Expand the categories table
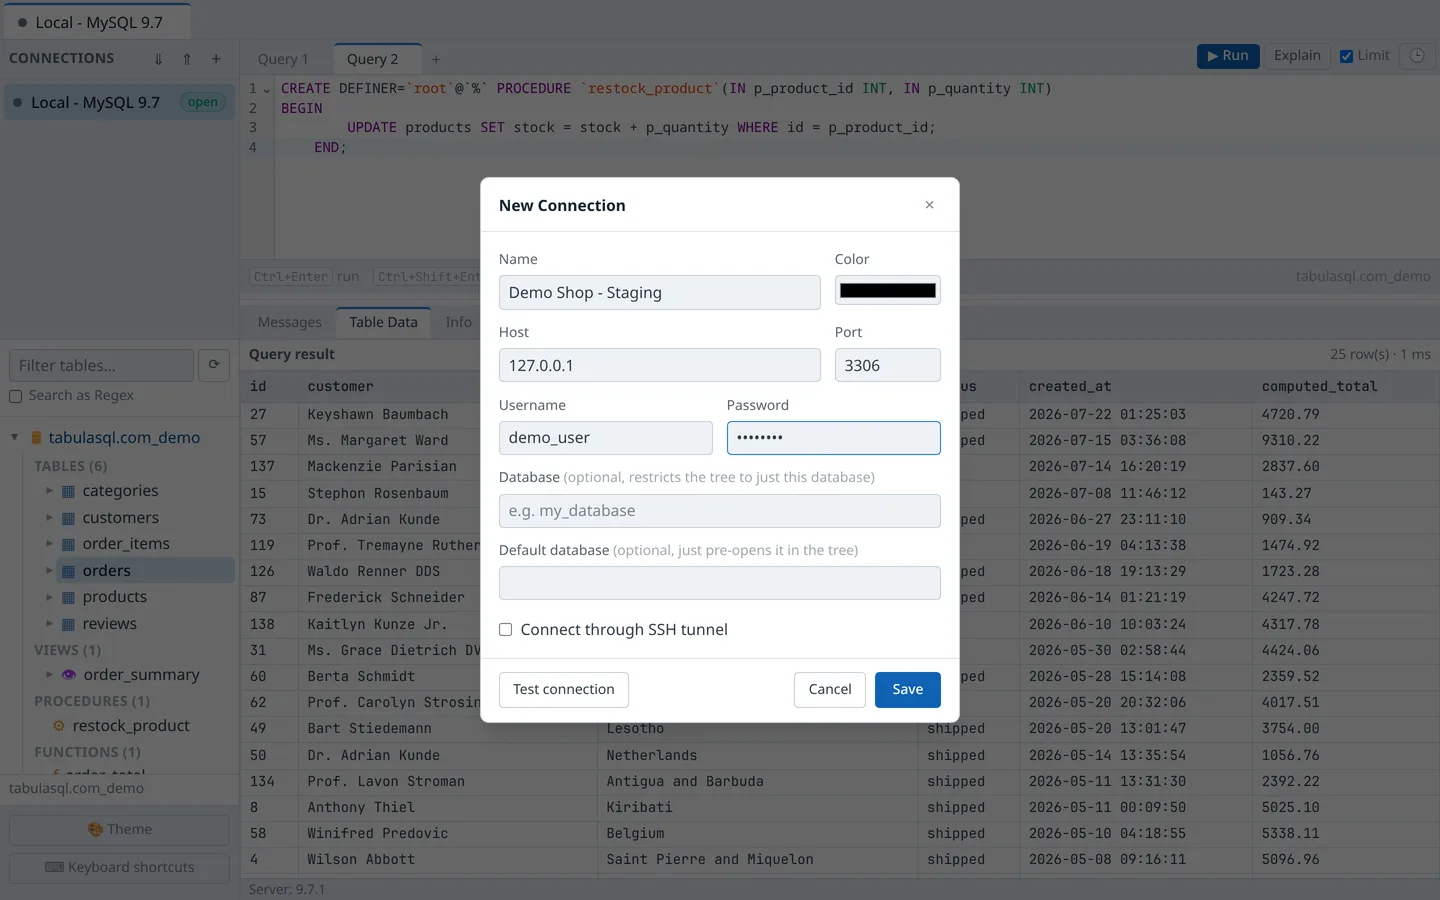1440x900 pixels. (50, 491)
